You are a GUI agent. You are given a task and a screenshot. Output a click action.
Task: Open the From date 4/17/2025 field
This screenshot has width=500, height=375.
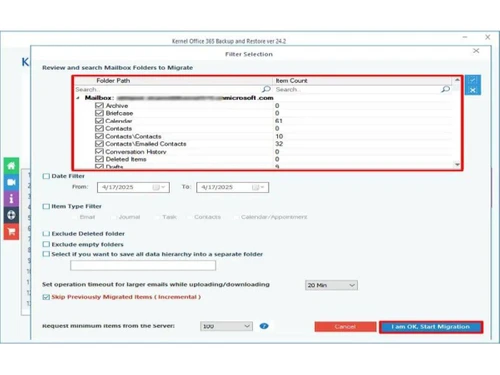point(133,187)
